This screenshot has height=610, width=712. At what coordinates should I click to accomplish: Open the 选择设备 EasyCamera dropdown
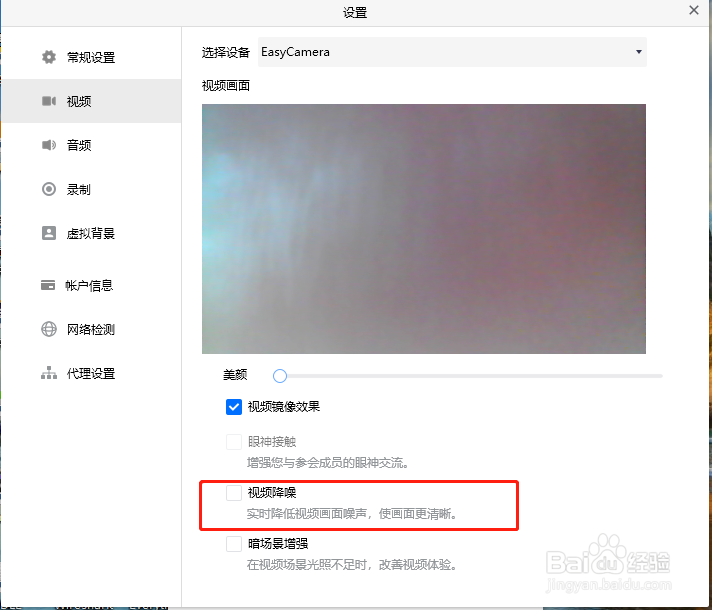pyautogui.click(x=452, y=52)
